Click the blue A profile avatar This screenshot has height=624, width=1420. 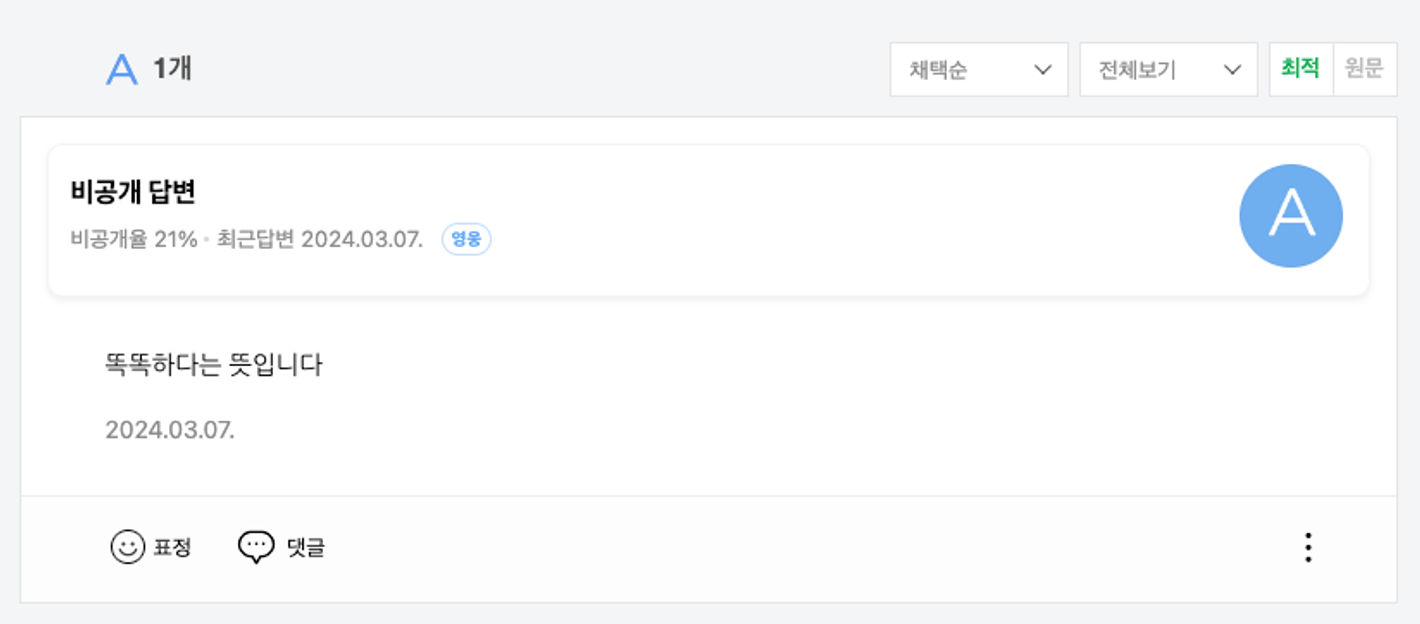[x=1290, y=214]
